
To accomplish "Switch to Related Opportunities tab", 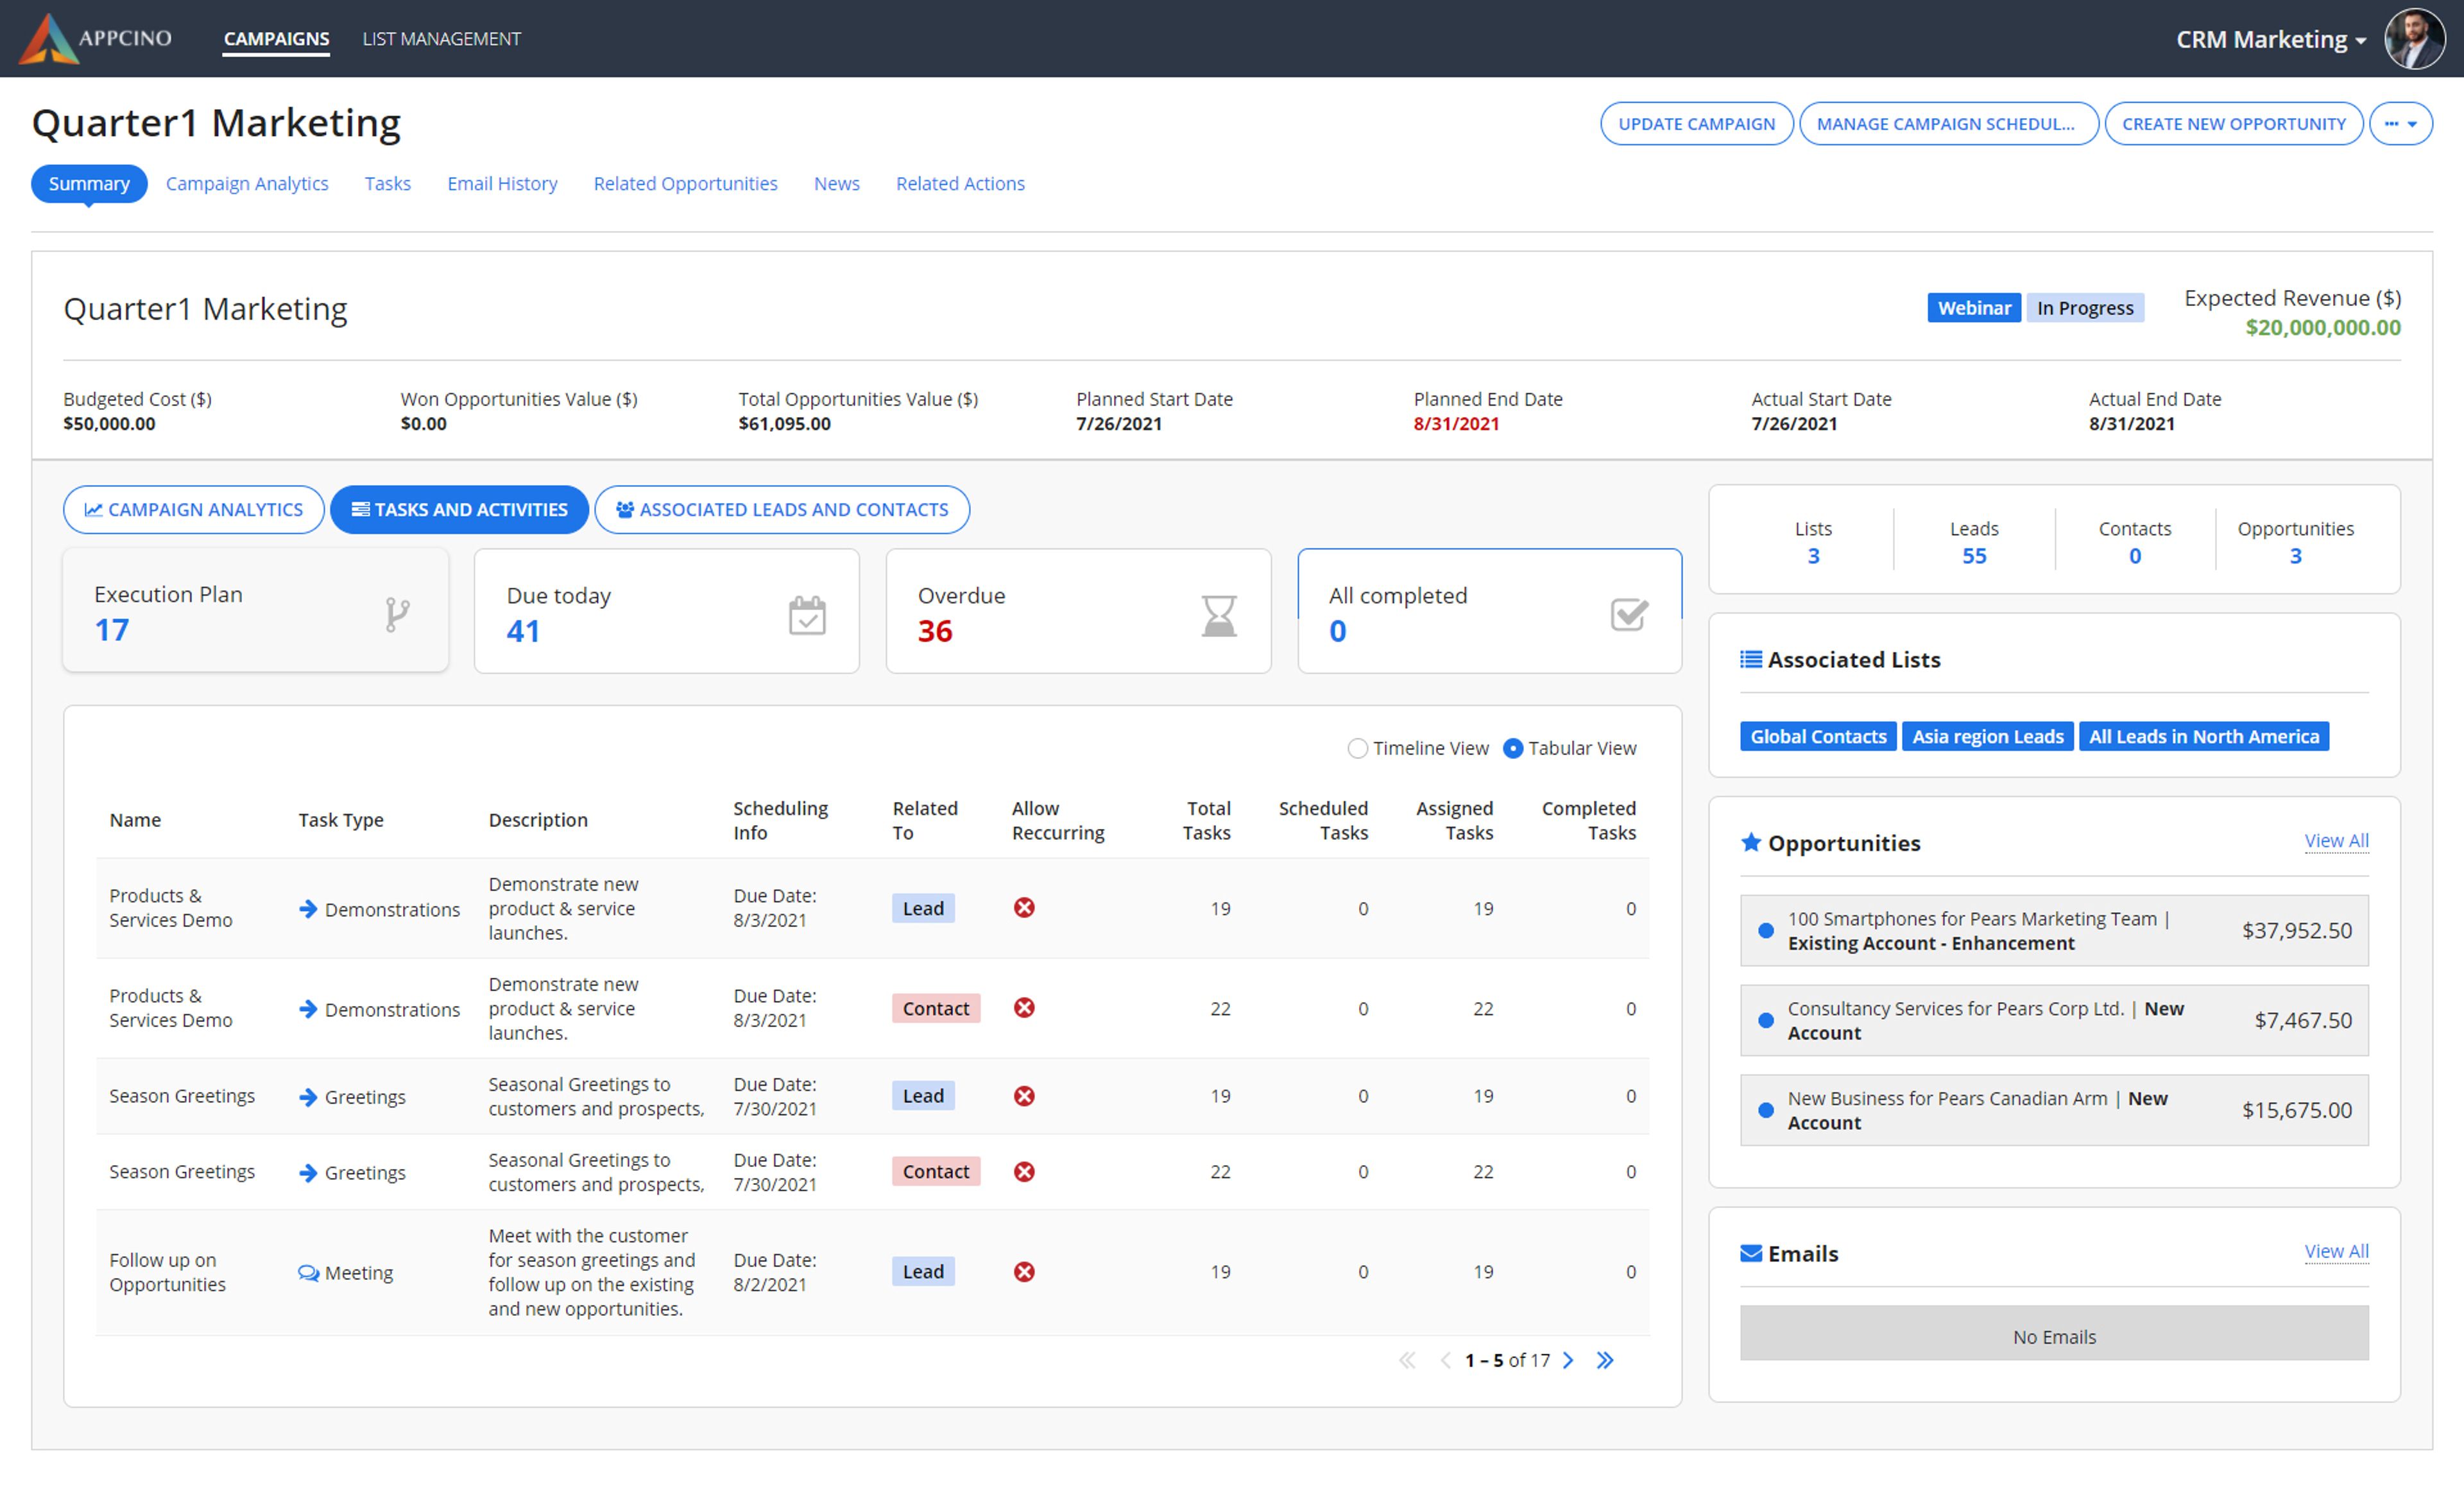I will (x=685, y=184).
